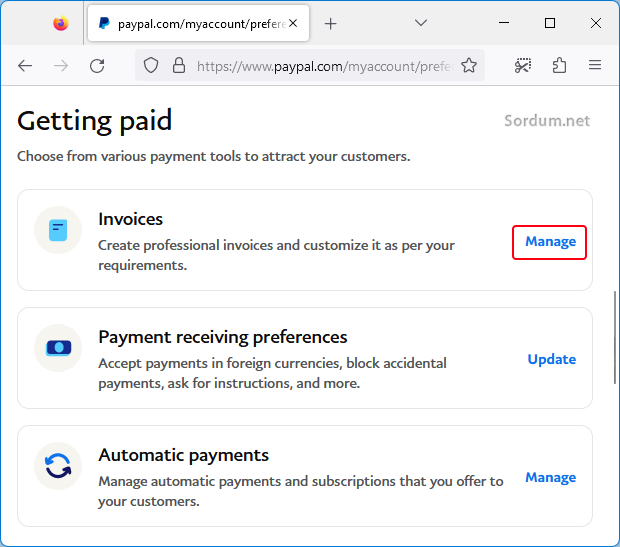Bookmark this page with star
The image size is (620, 547).
469,66
